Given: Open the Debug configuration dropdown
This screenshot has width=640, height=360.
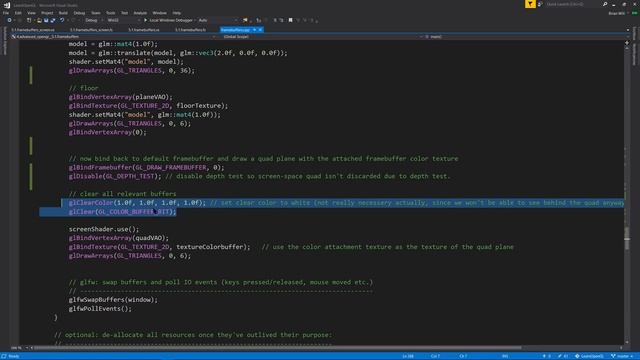Looking at the screenshot, I should point(93,20).
